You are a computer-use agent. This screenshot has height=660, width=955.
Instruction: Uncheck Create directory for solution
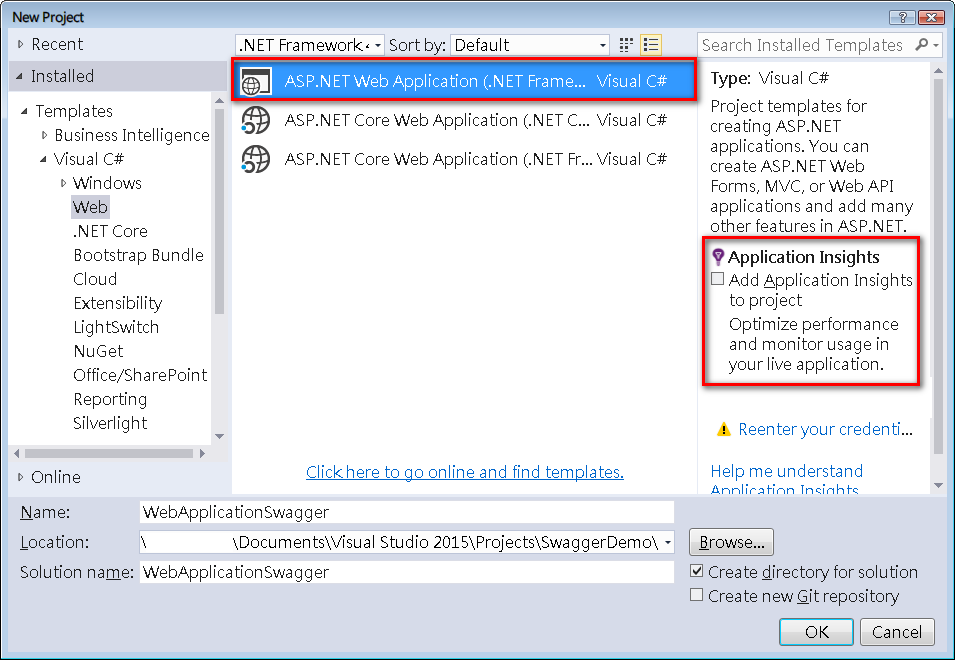(x=697, y=571)
